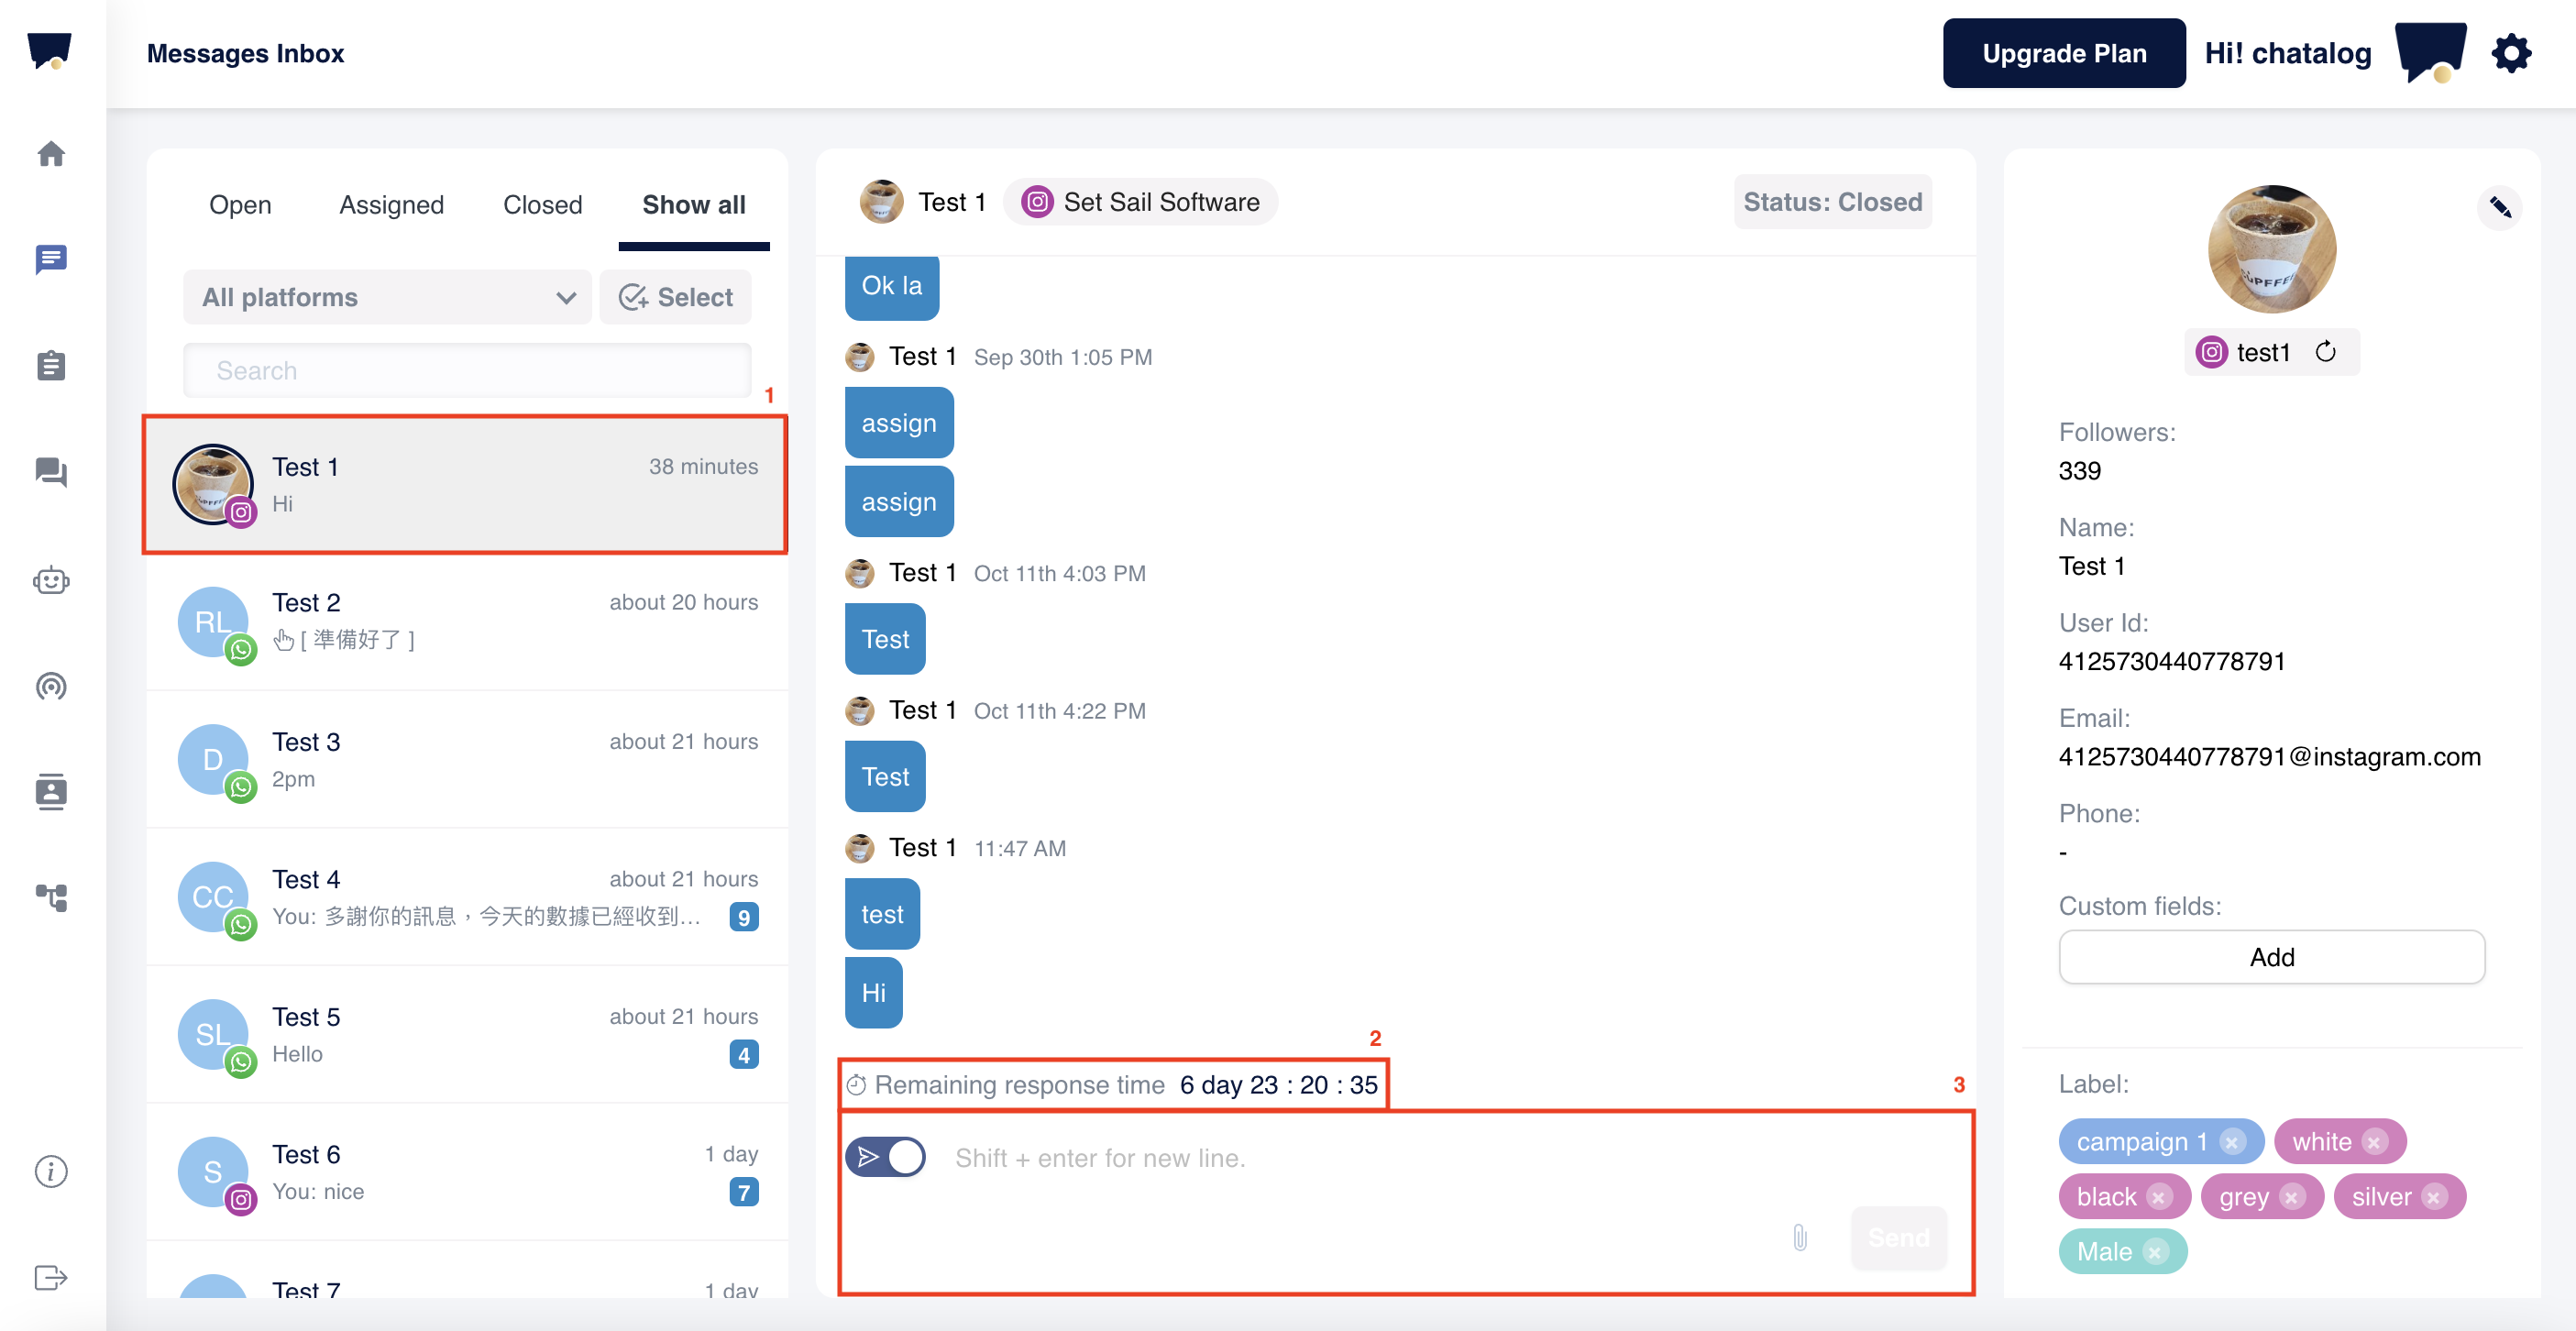Click the test1 Instagram handle
The image size is (2576, 1331).
click(2263, 352)
